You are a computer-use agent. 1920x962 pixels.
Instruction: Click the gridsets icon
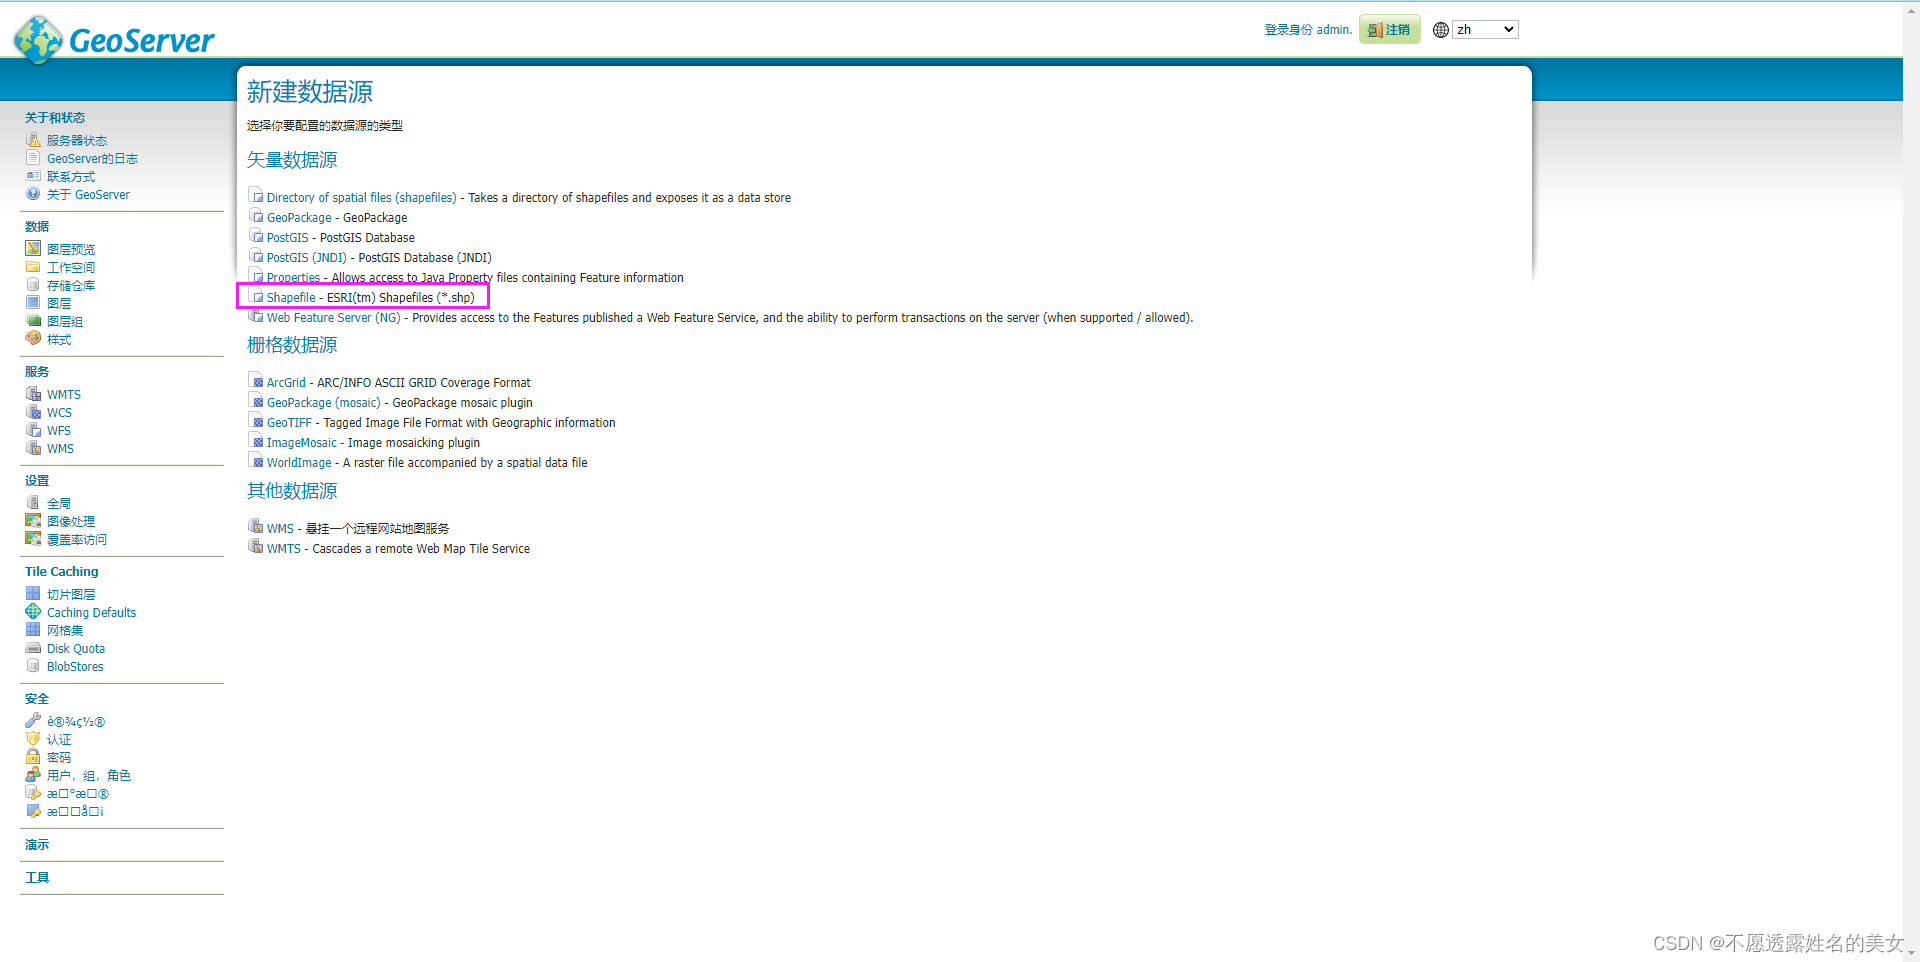[x=33, y=630]
